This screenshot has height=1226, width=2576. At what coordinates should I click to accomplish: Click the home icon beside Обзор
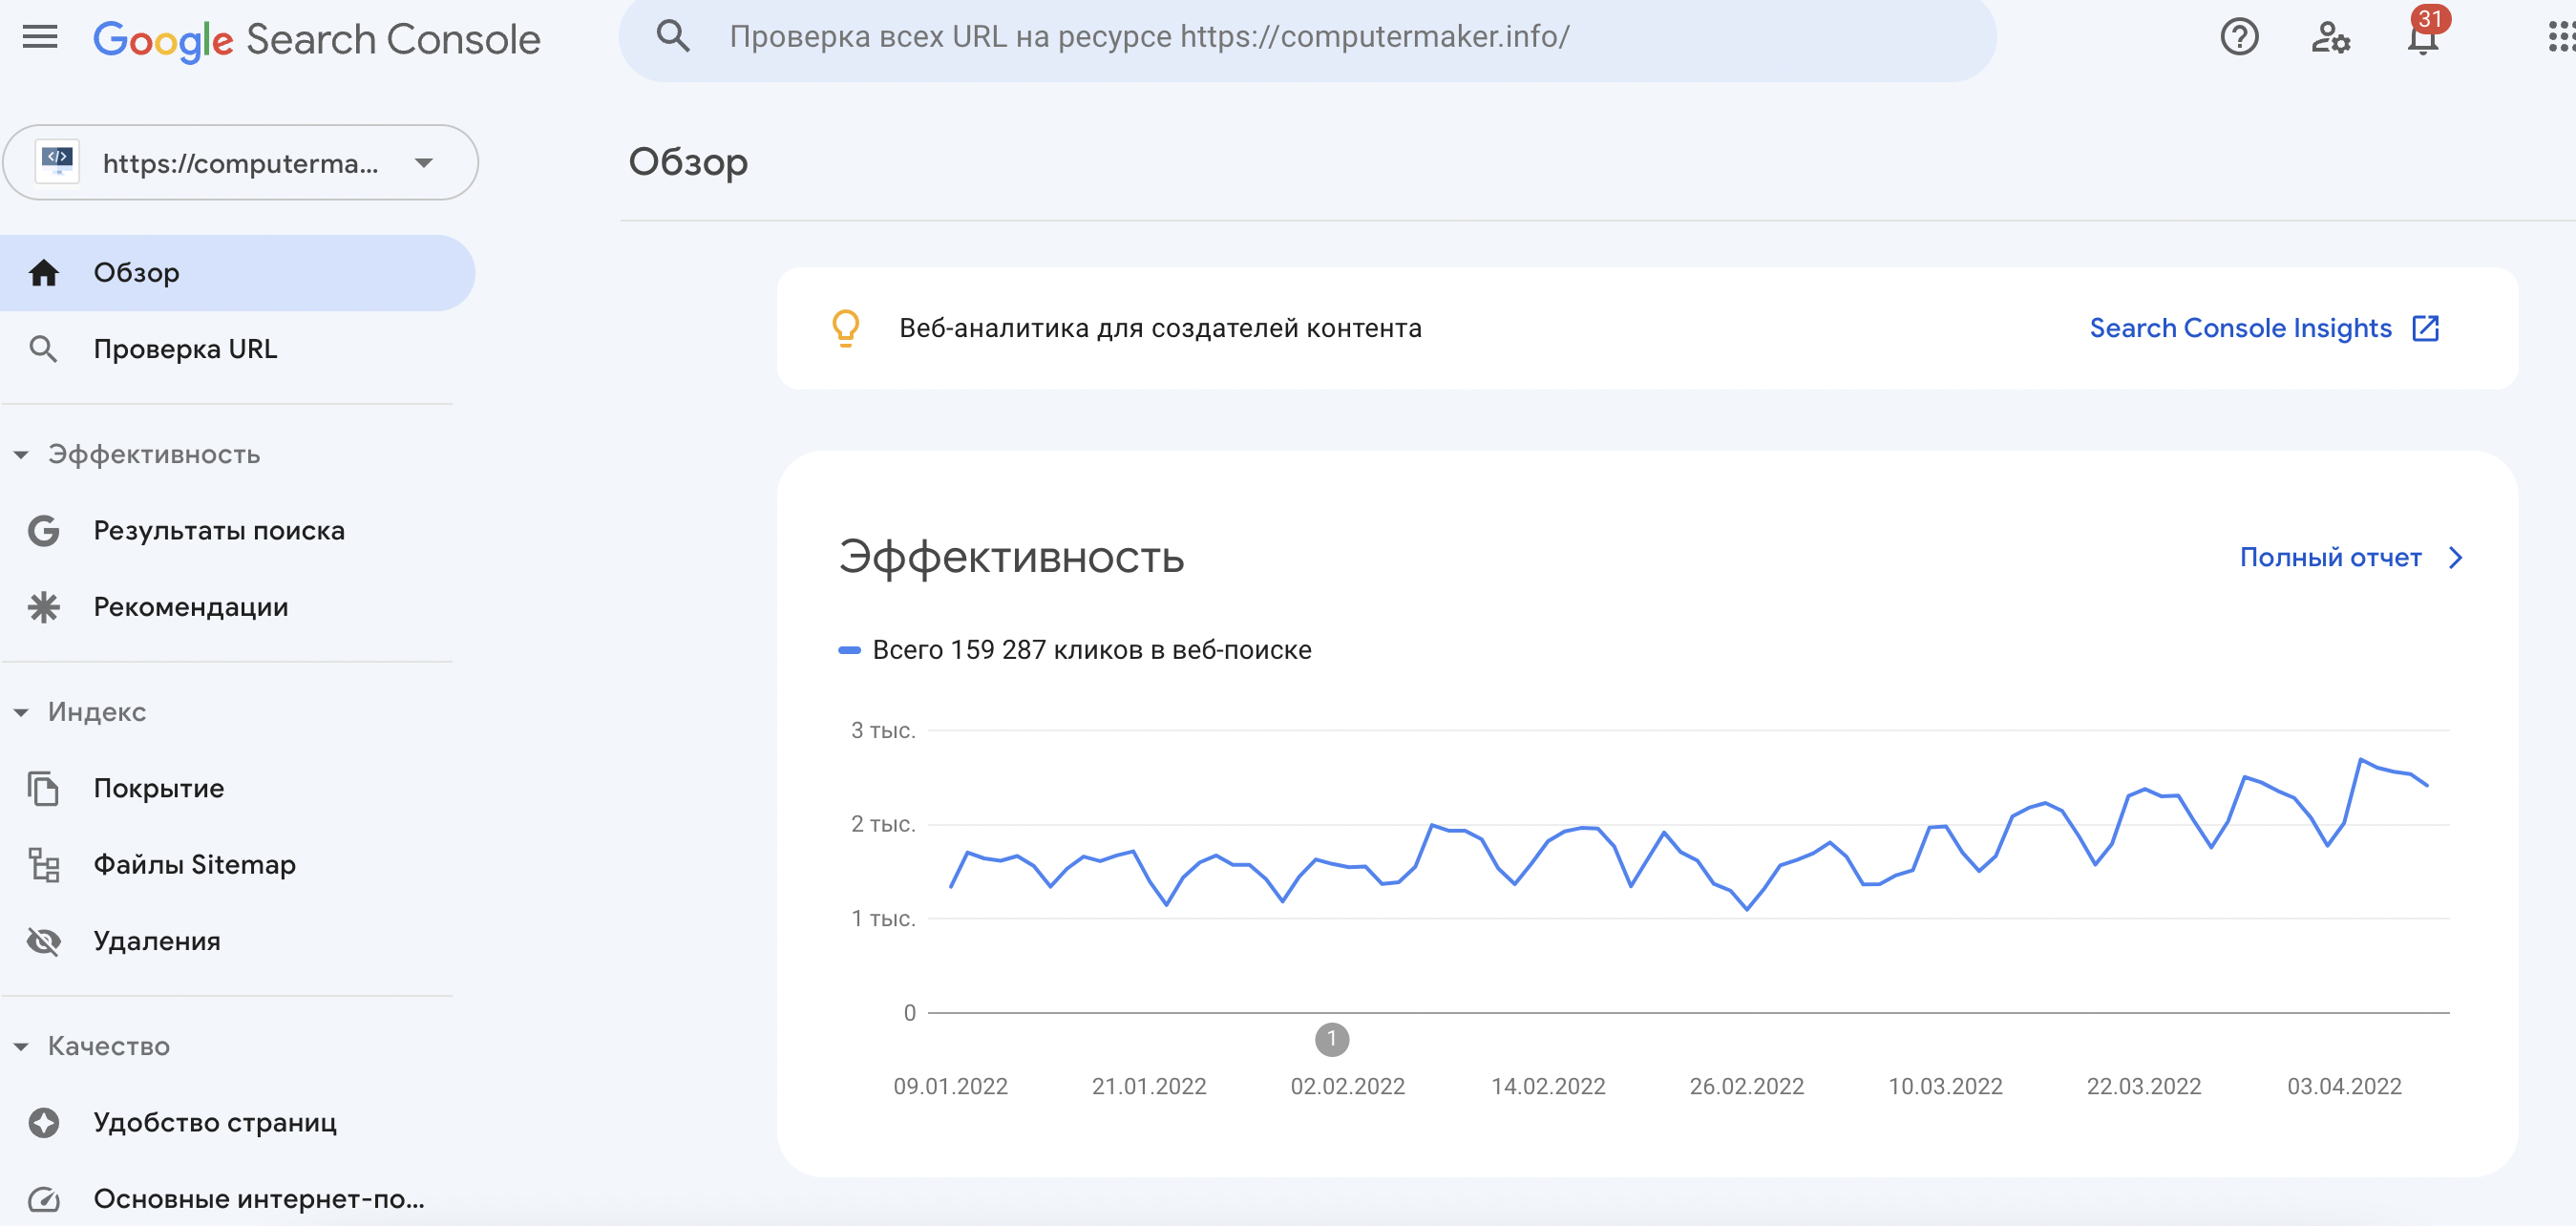click(43, 272)
